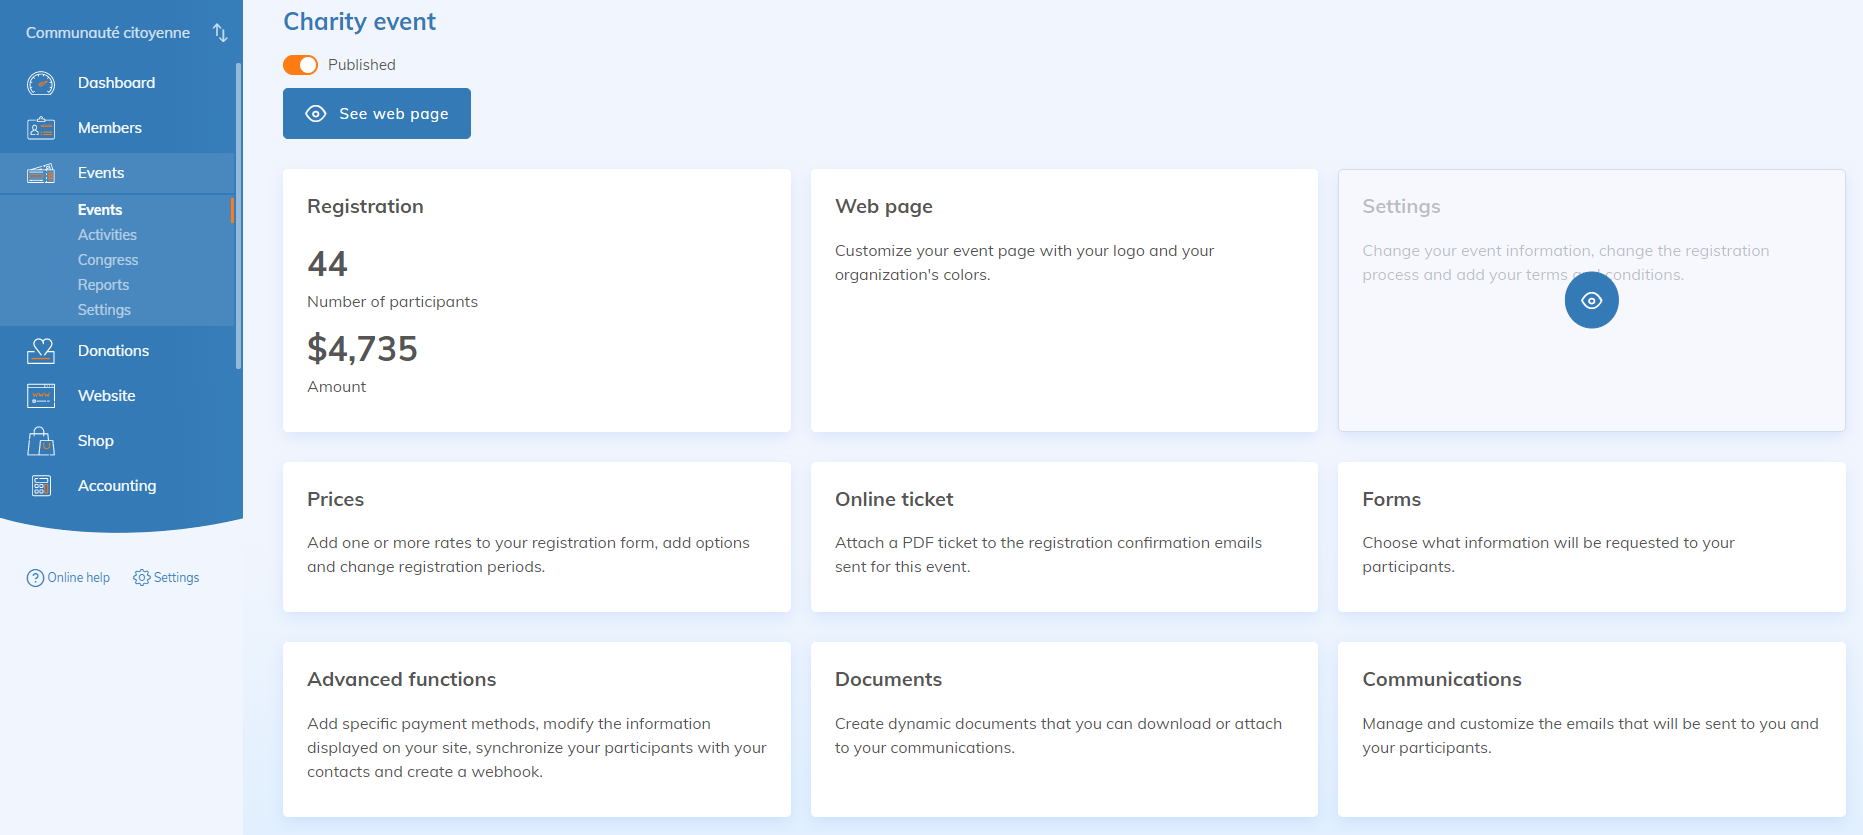The height and width of the screenshot is (835, 1863).
Task: Click the Donations heart icon
Action: pyautogui.click(x=41, y=351)
